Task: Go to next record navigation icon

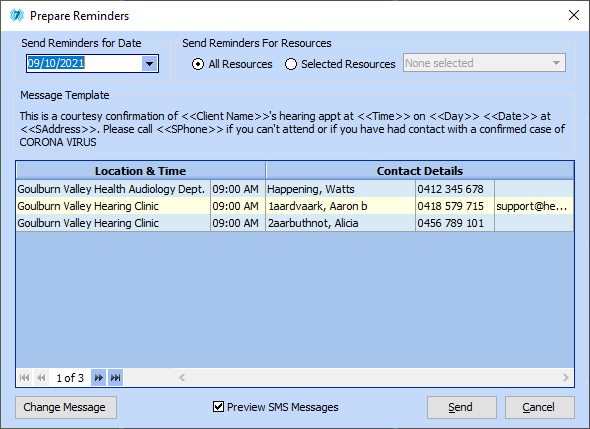Action: (x=99, y=377)
